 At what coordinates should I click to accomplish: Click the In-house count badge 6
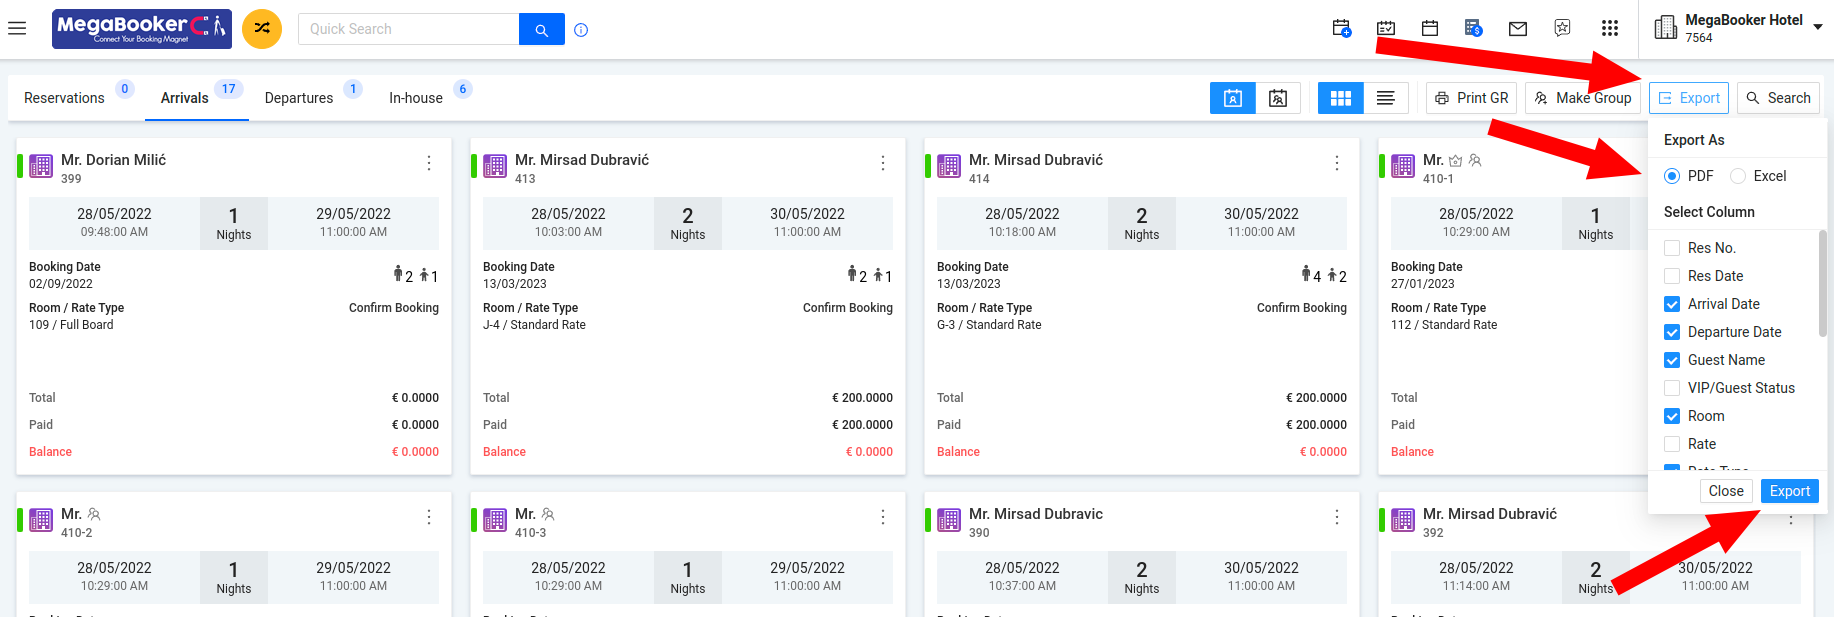[463, 89]
